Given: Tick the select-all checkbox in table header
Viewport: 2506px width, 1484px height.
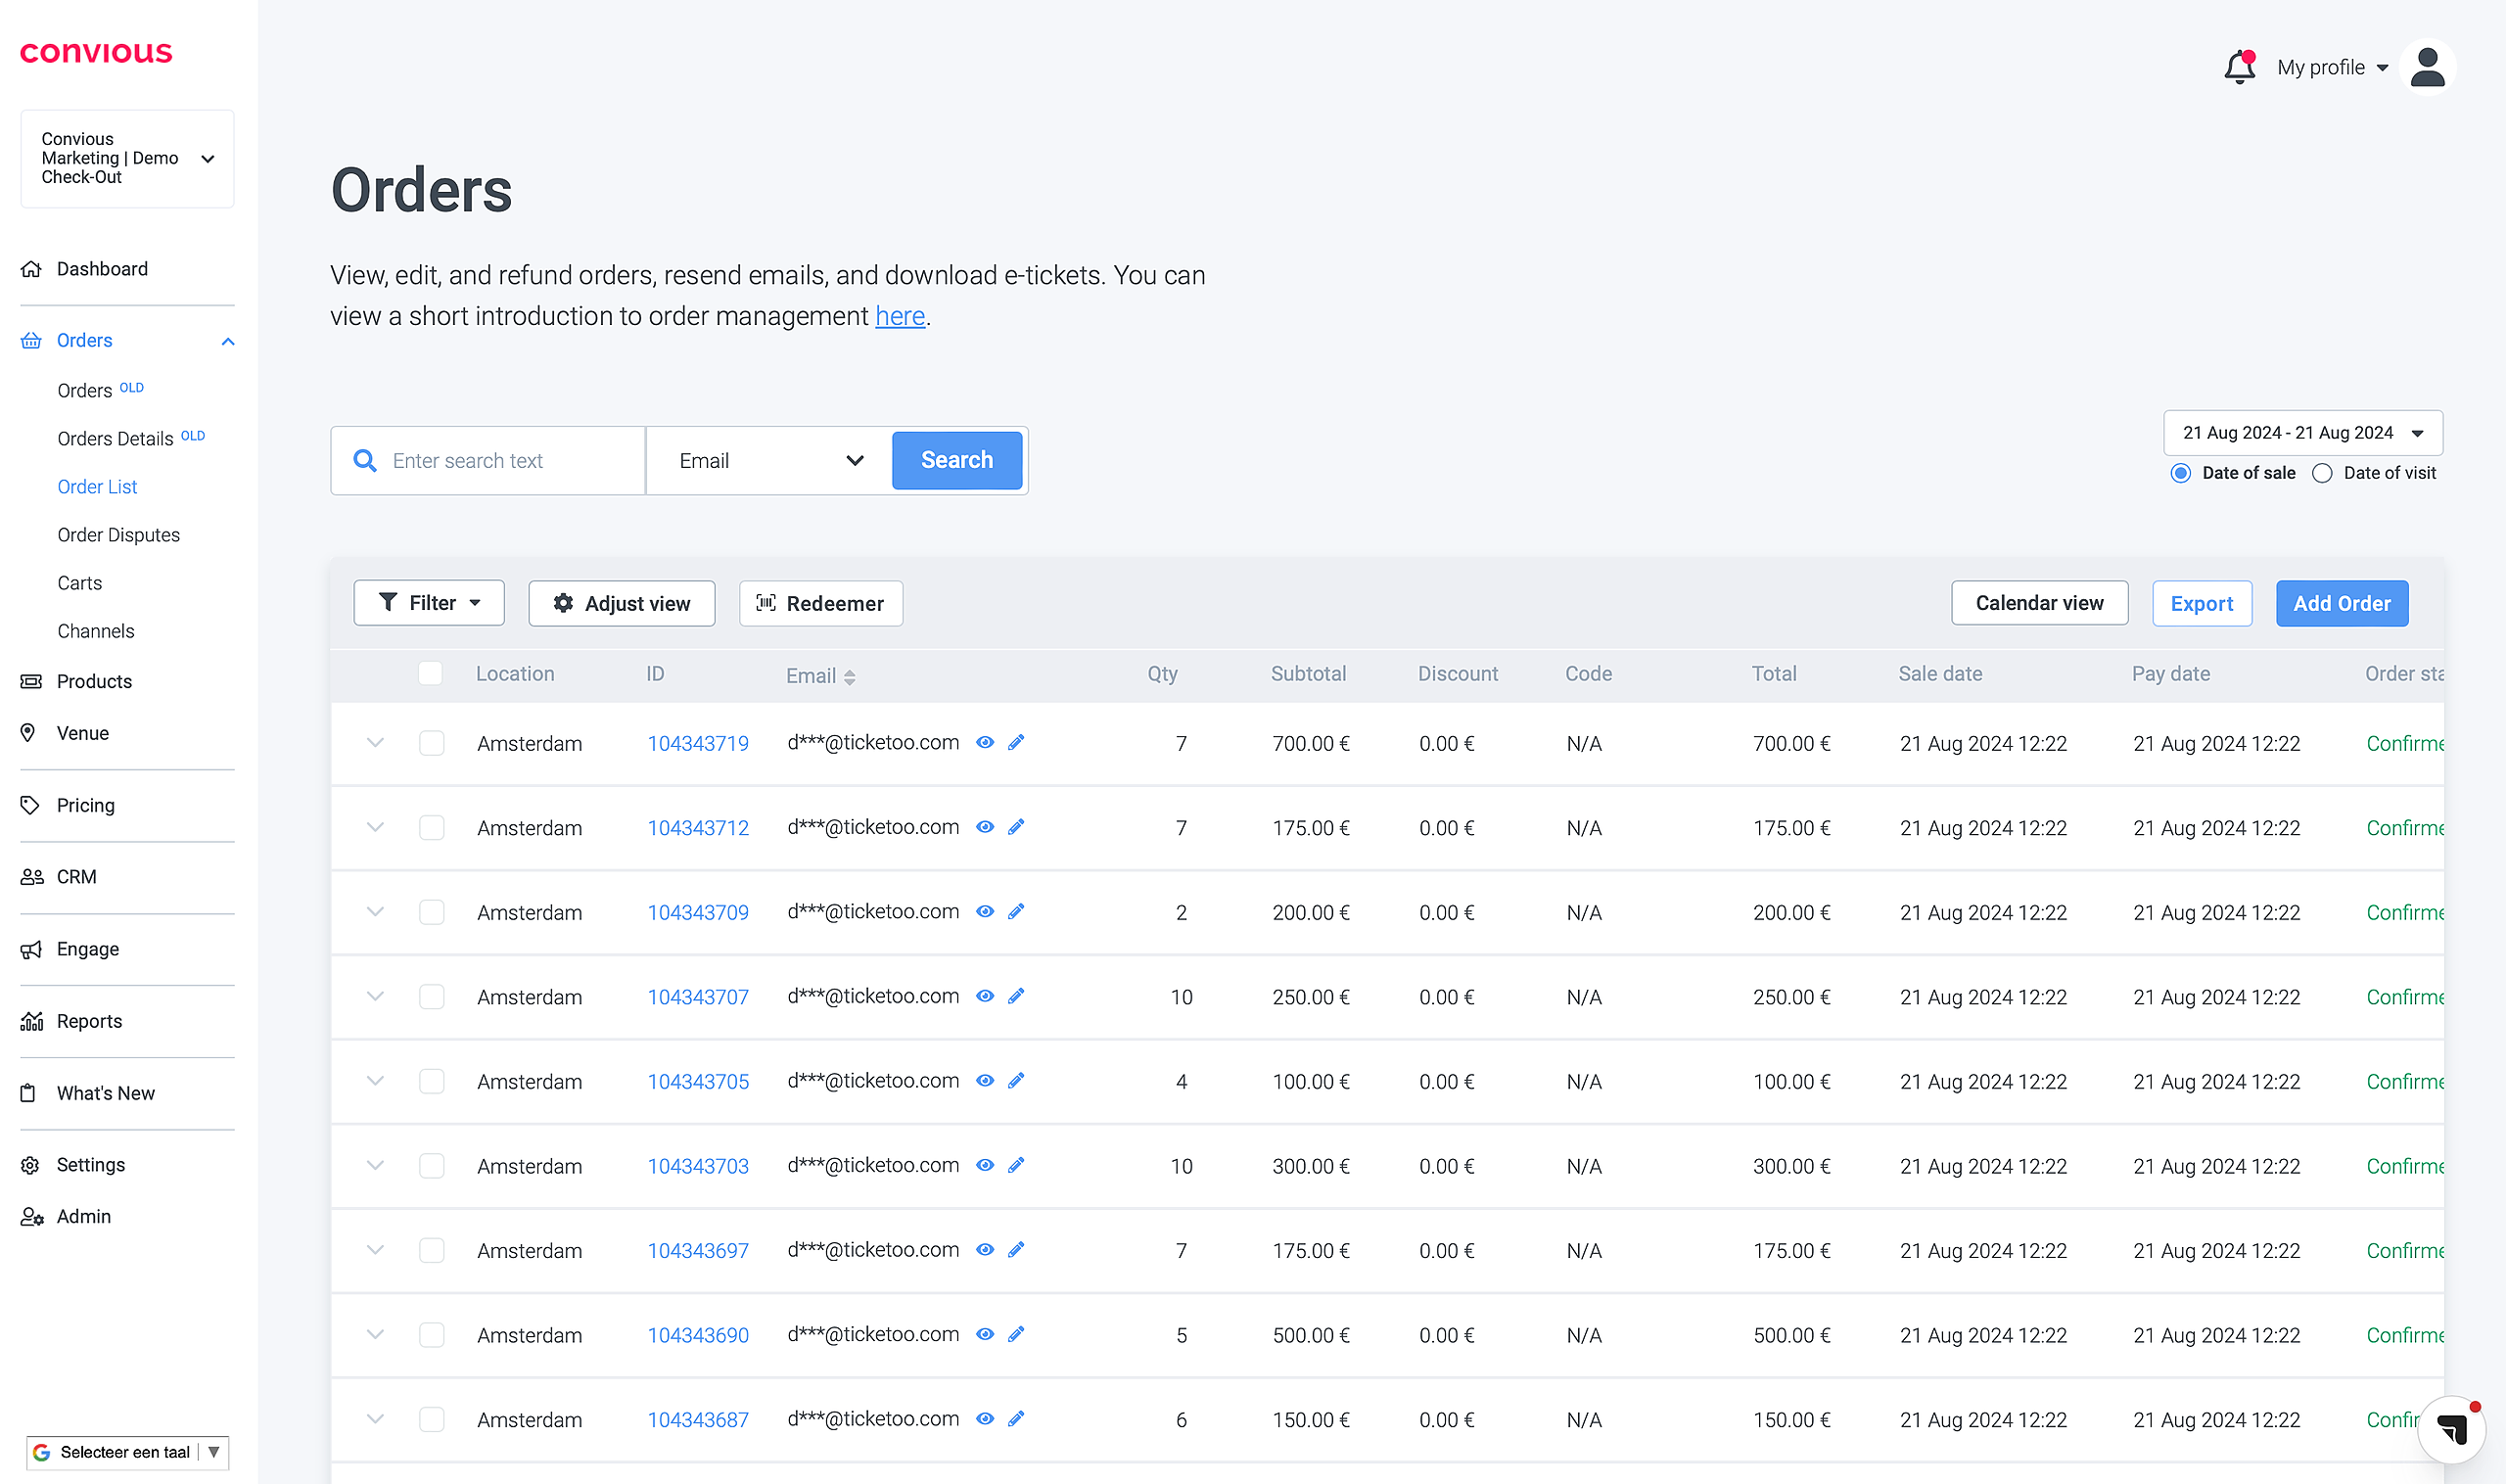Looking at the screenshot, I should pyautogui.click(x=430, y=673).
